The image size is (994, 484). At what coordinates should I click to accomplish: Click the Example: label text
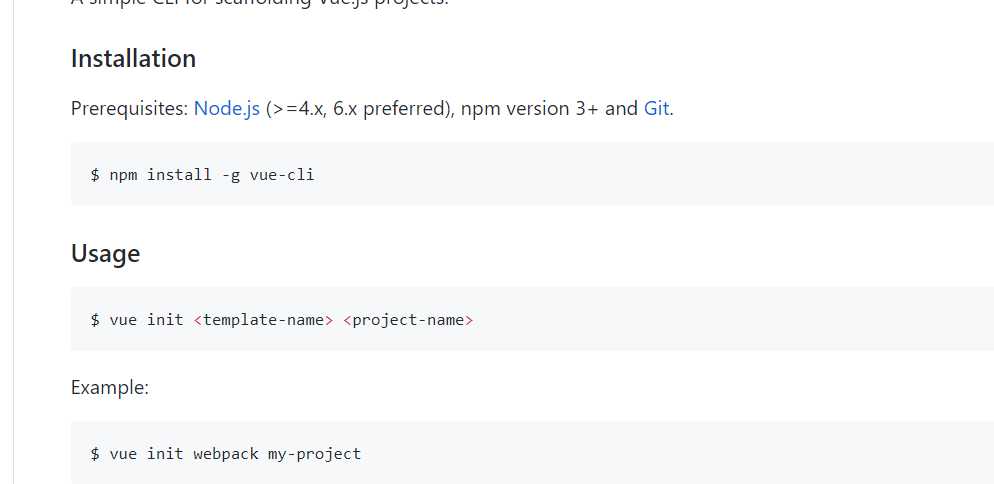pyautogui.click(x=110, y=388)
